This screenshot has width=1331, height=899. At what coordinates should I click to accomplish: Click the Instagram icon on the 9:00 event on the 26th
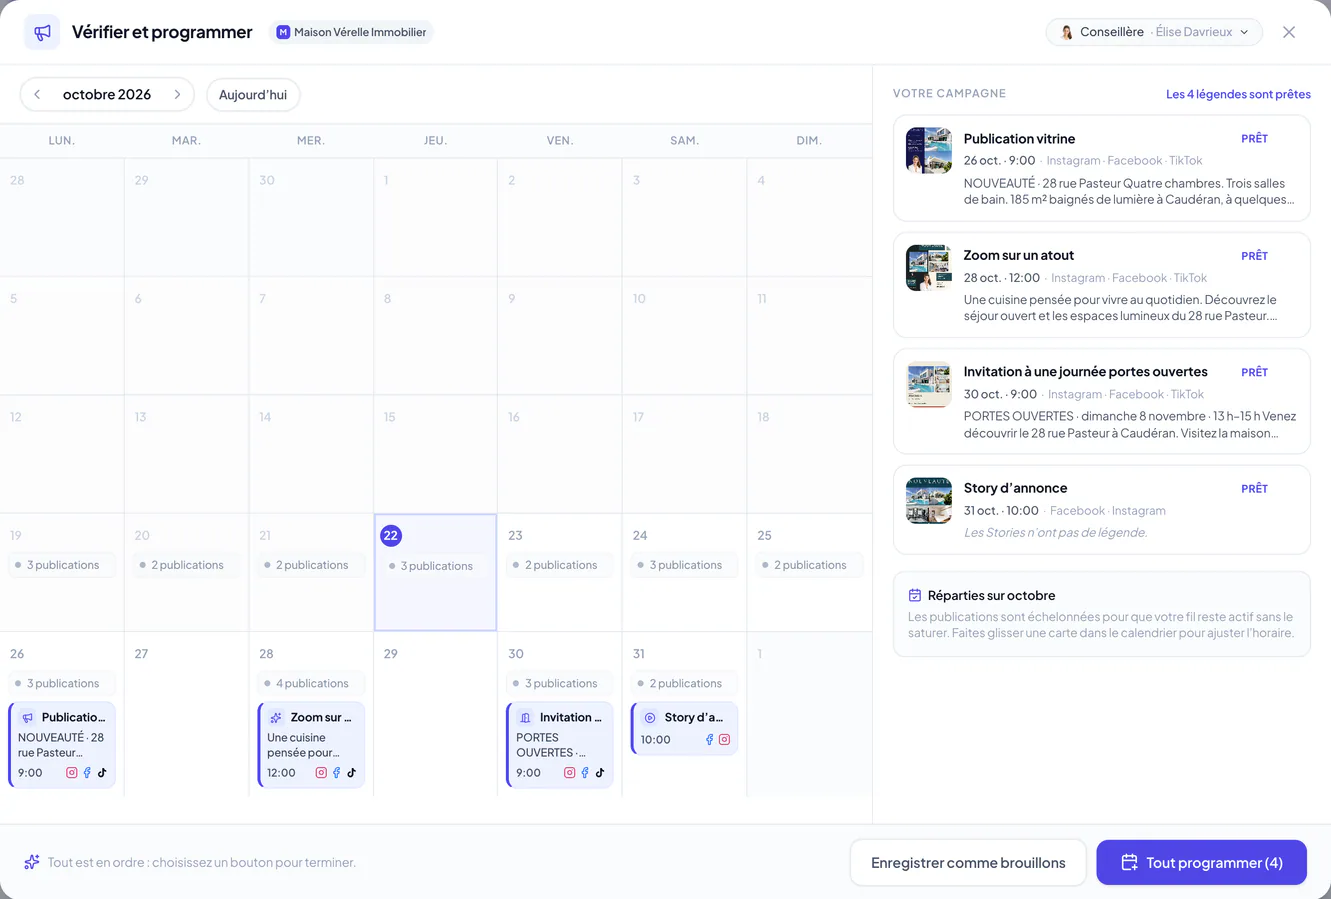[x=71, y=773]
